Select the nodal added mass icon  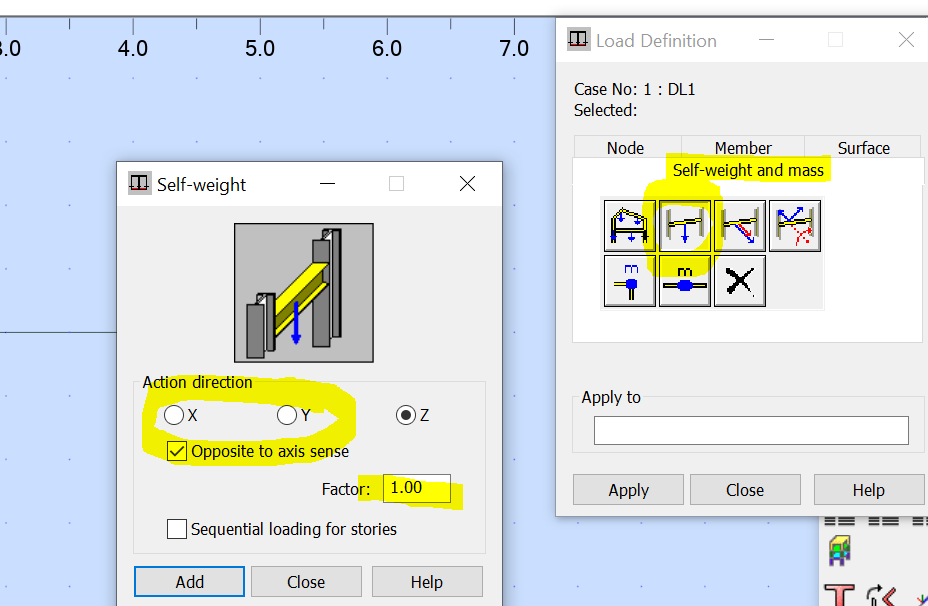click(629, 281)
